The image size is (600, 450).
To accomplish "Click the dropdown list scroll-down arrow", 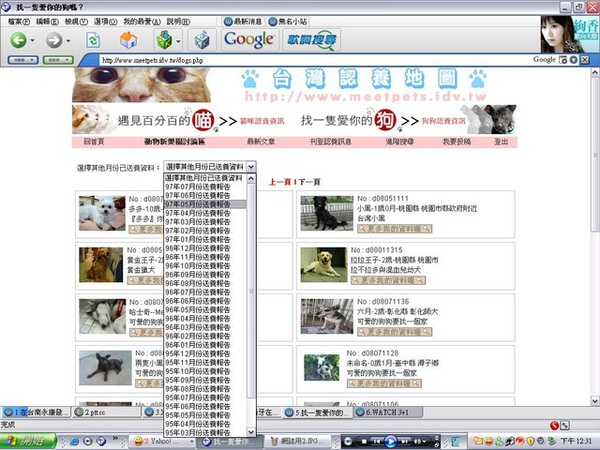I will [251, 432].
